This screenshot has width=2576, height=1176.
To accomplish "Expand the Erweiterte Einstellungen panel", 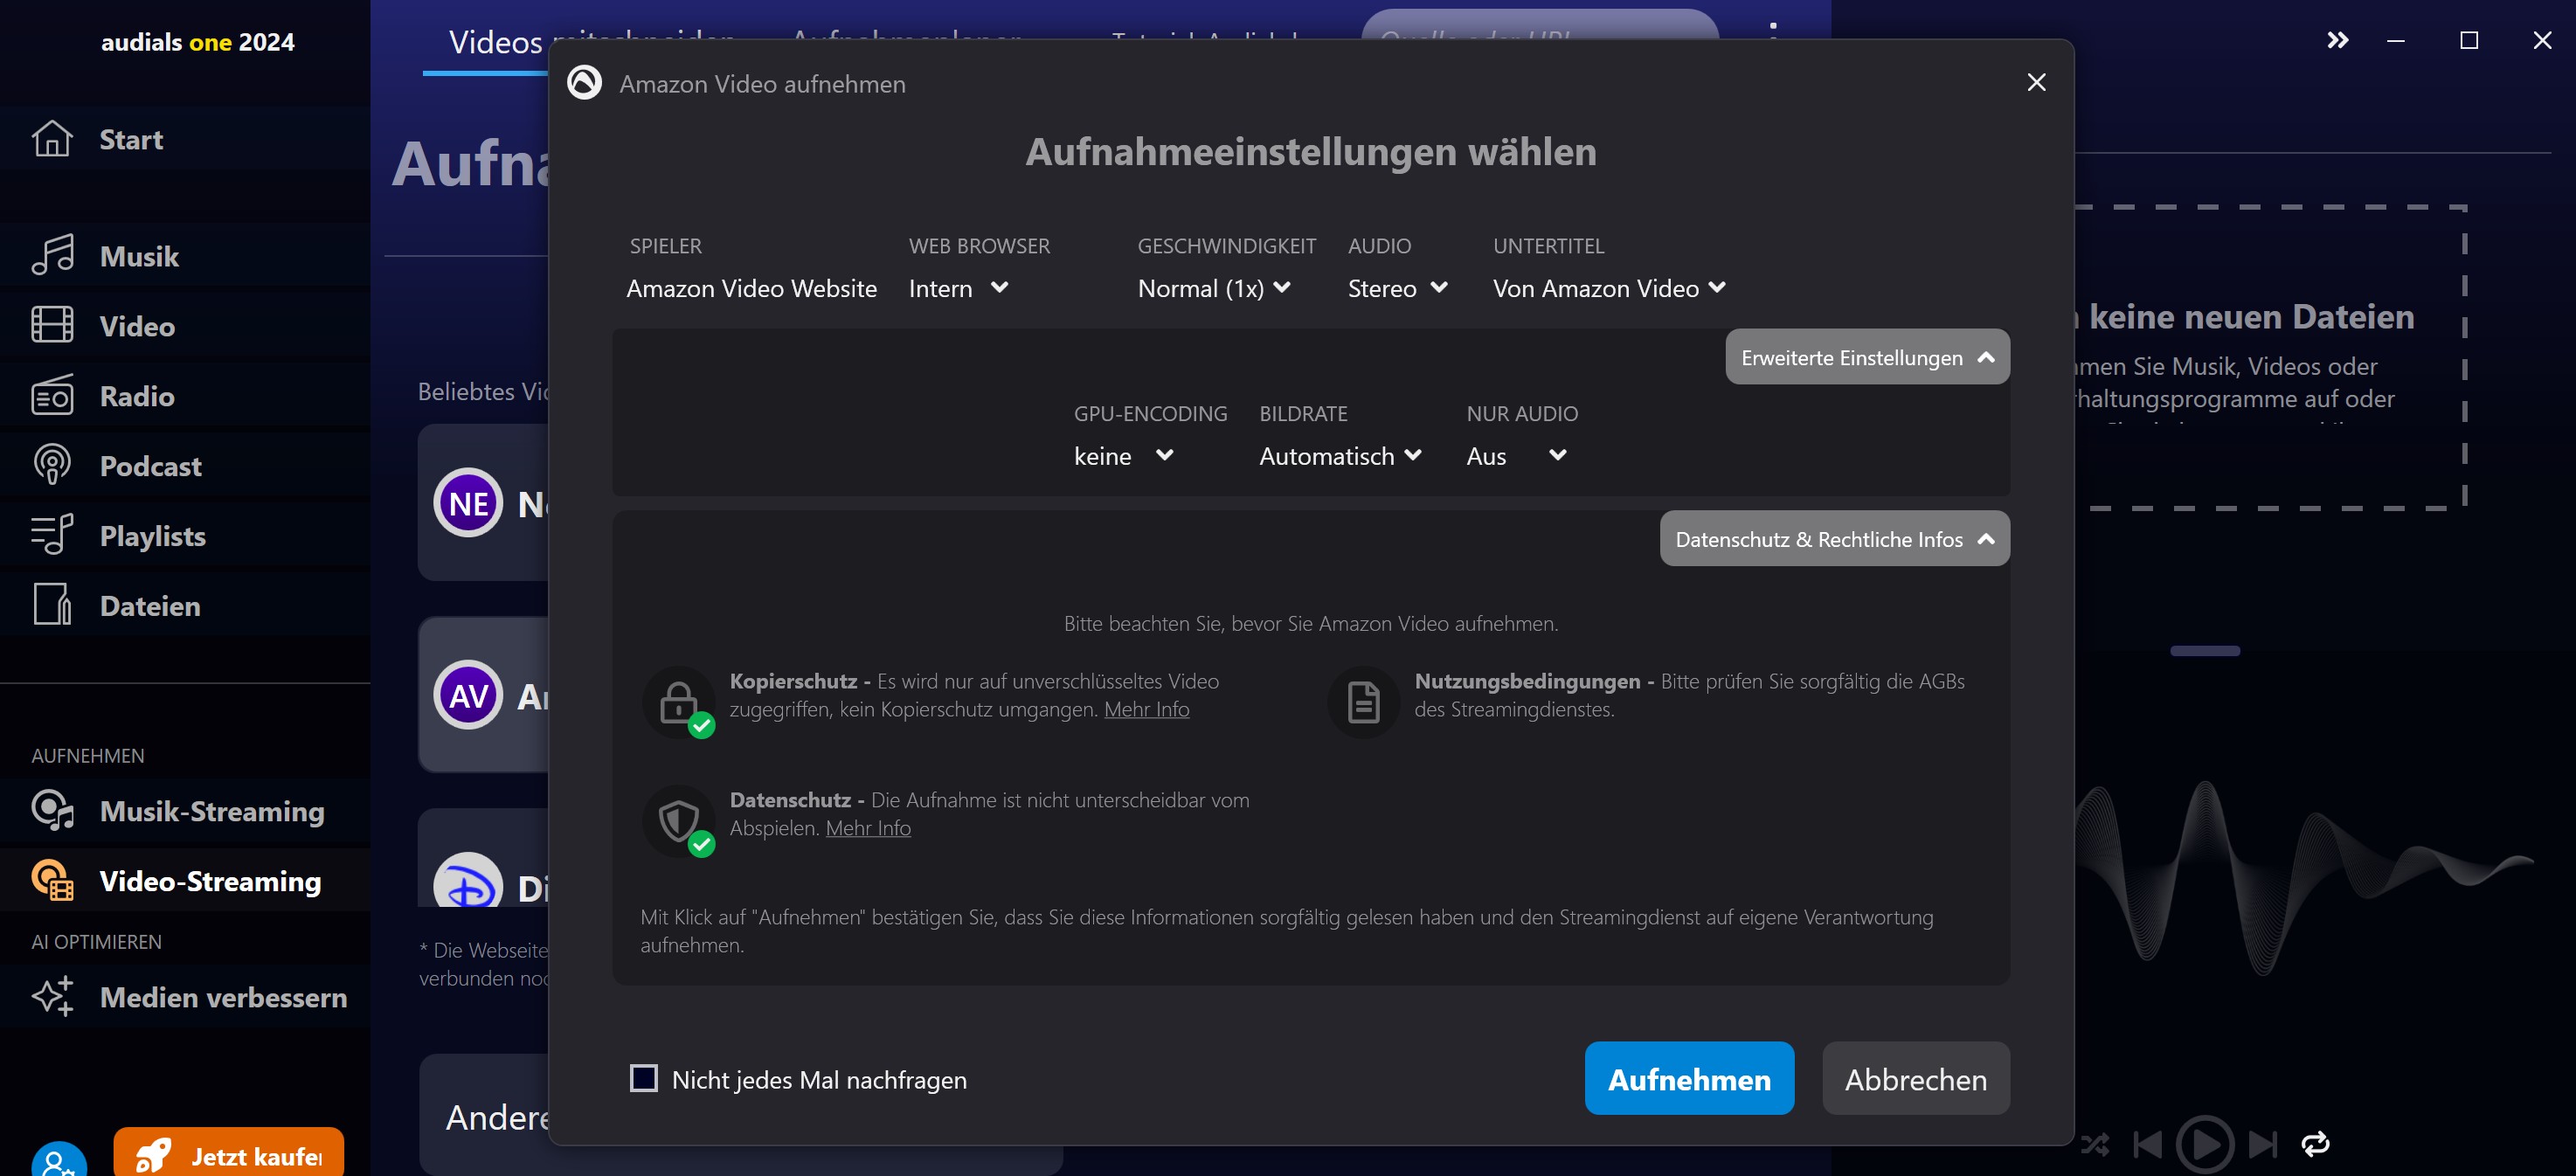I will pos(1866,356).
